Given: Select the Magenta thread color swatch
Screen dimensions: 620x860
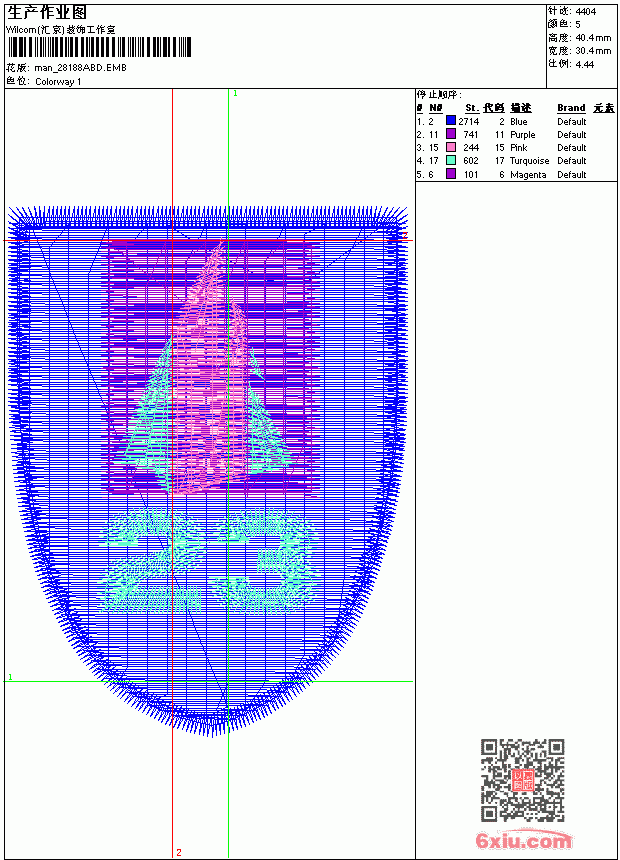Looking at the screenshot, I should click(x=451, y=174).
